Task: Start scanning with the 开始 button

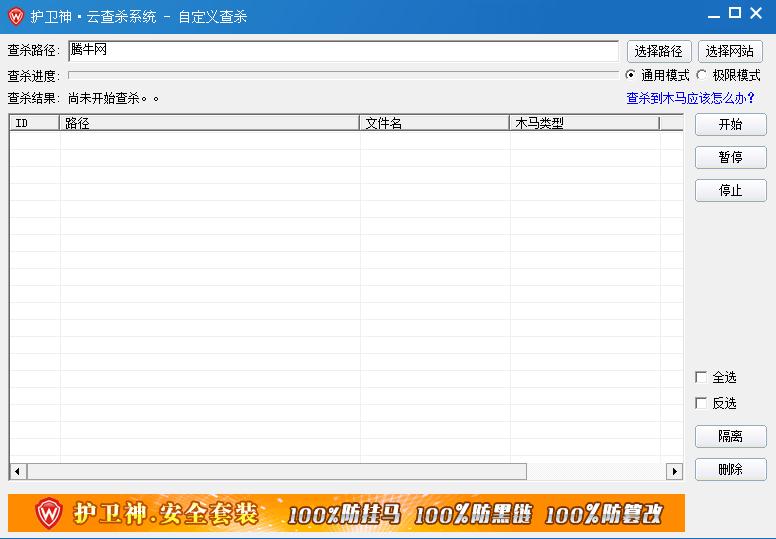Action: click(730, 124)
